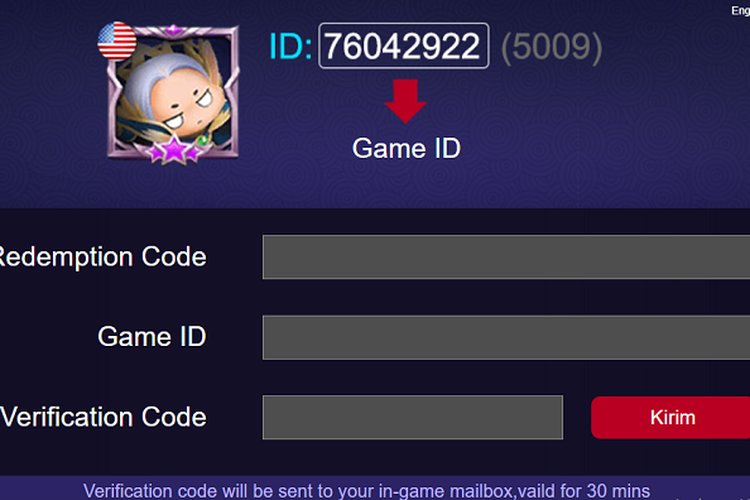Click the hero avatar portrait
Screen dimensions: 750x500
point(173,93)
